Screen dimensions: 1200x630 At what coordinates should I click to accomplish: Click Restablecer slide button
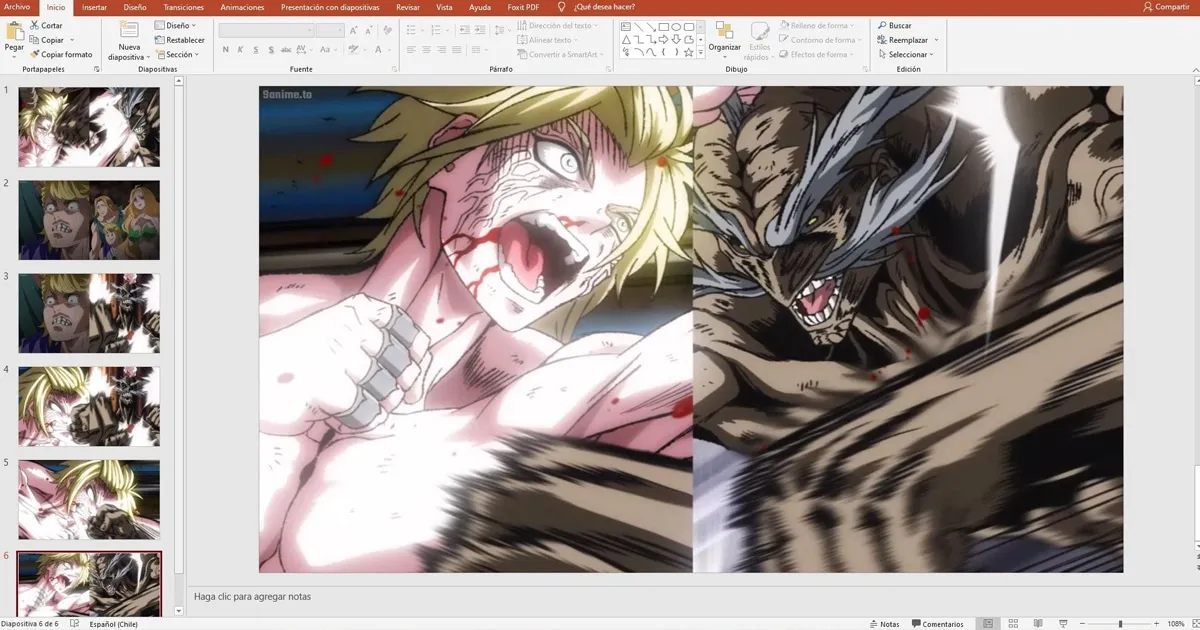179,40
